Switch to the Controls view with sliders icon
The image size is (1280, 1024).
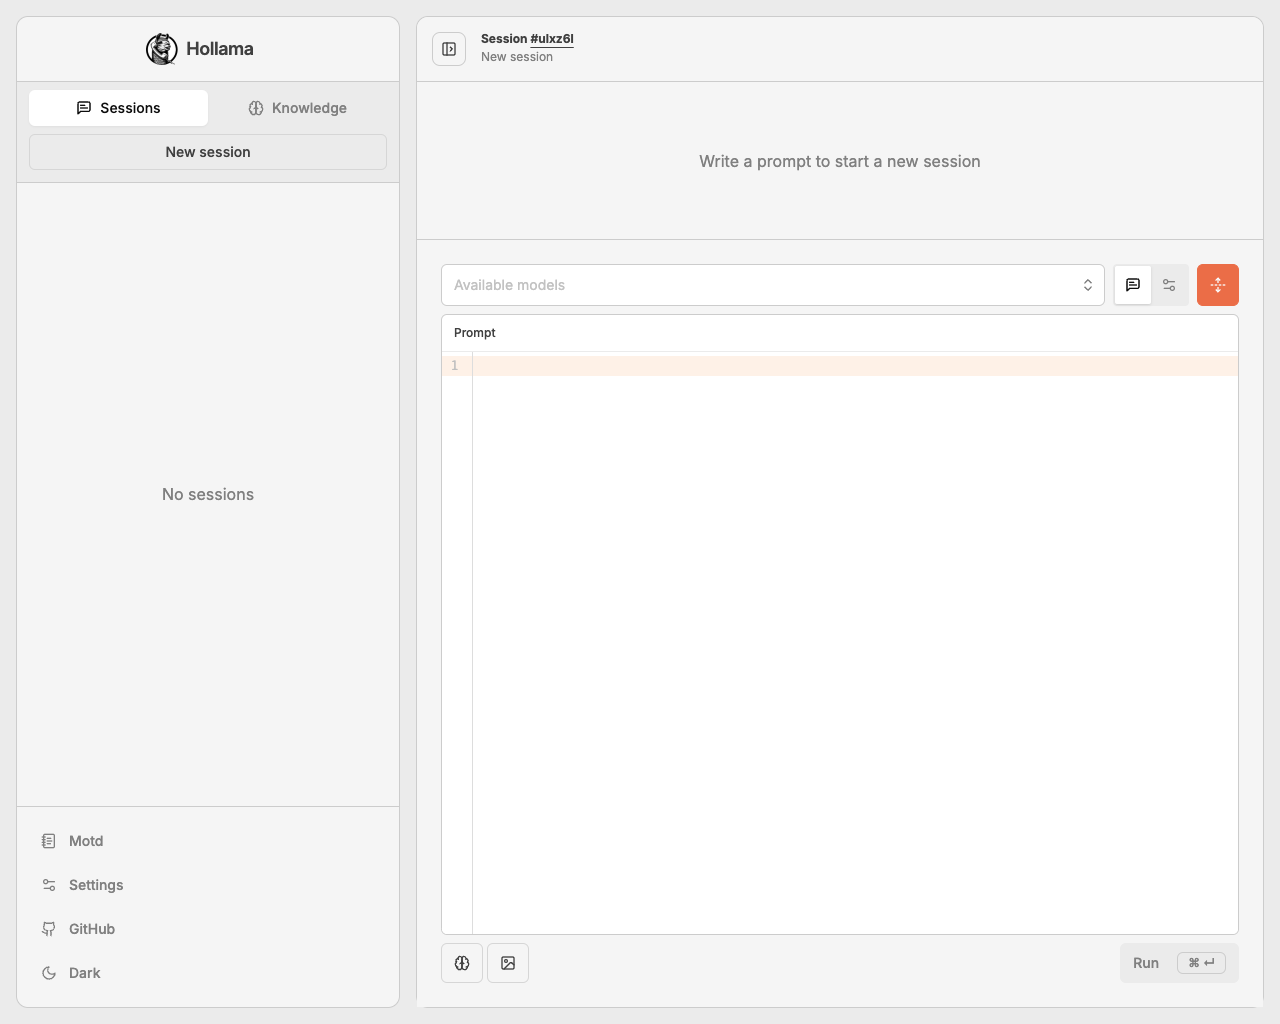point(1169,285)
